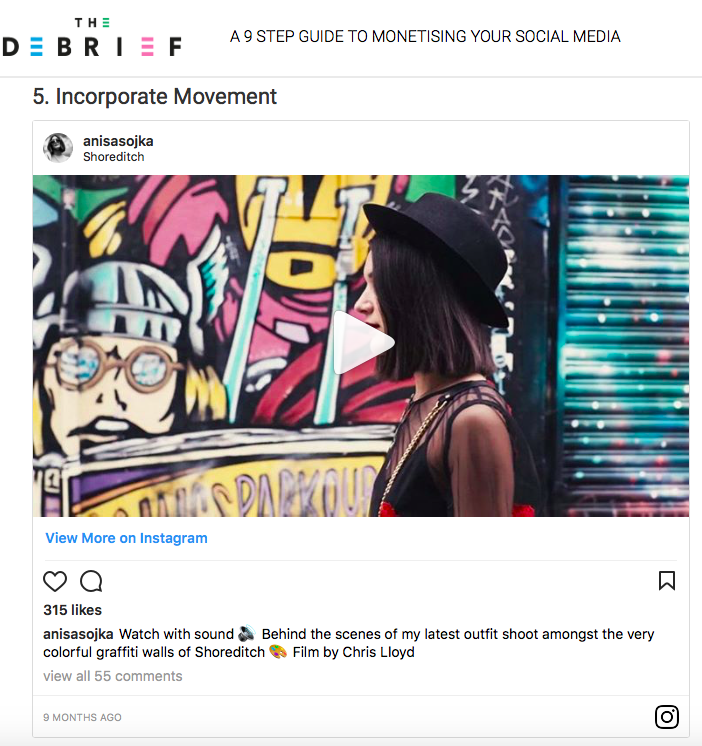Open the Shoreditch location link
The image size is (702, 746).
(x=114, y=157)
